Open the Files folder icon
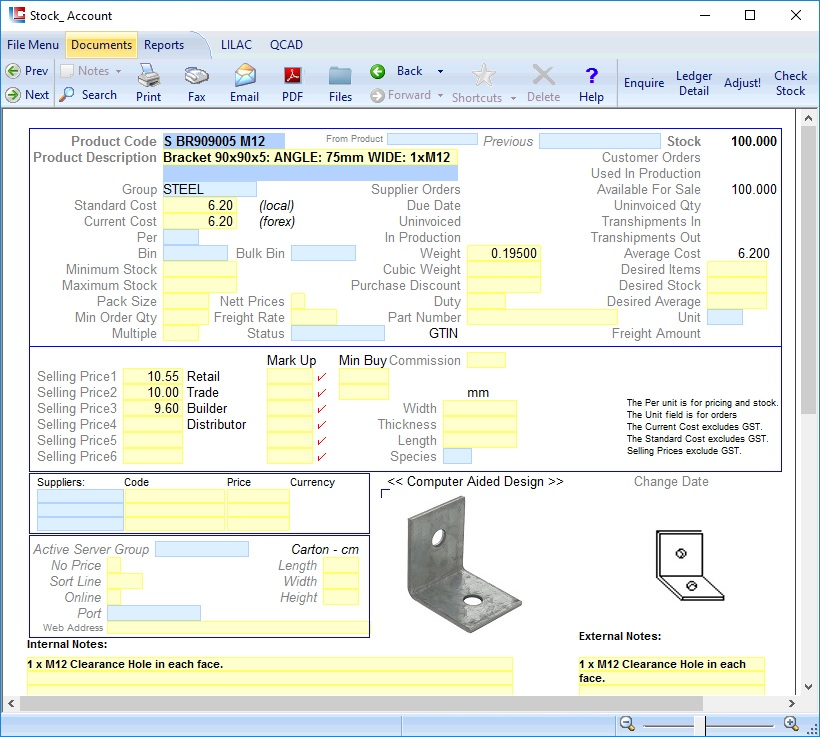 point(340,76)
